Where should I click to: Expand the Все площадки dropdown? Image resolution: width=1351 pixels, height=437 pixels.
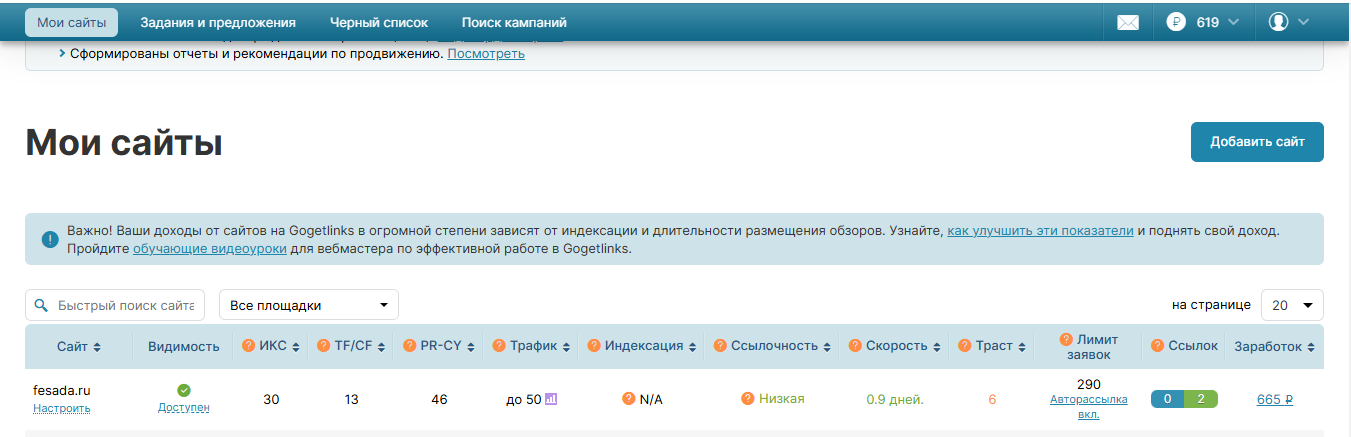pos(308,305)
